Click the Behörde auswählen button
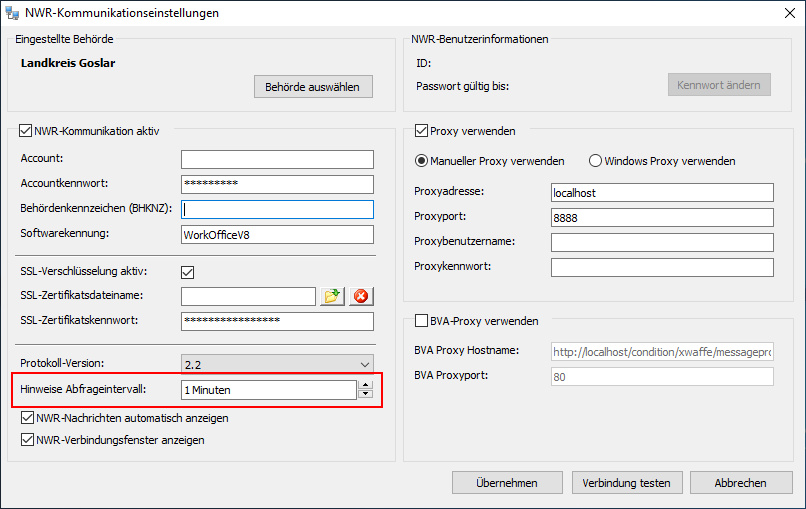Screen dimensions: 806x509 pyautogui.click(x=313, y=87)
